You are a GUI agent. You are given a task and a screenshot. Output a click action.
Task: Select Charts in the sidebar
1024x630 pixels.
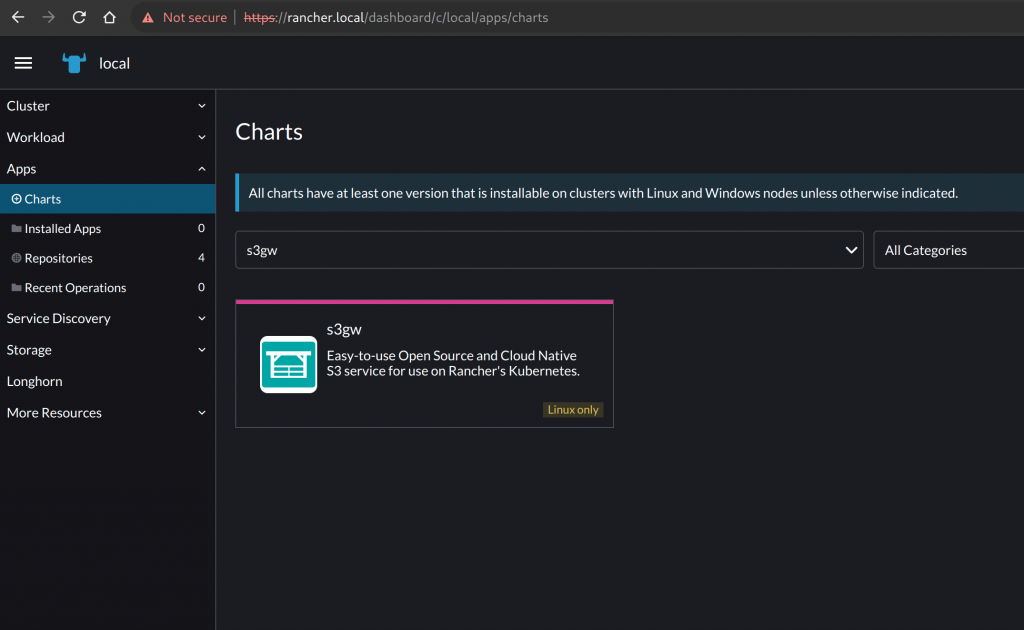tap(43, 199)
